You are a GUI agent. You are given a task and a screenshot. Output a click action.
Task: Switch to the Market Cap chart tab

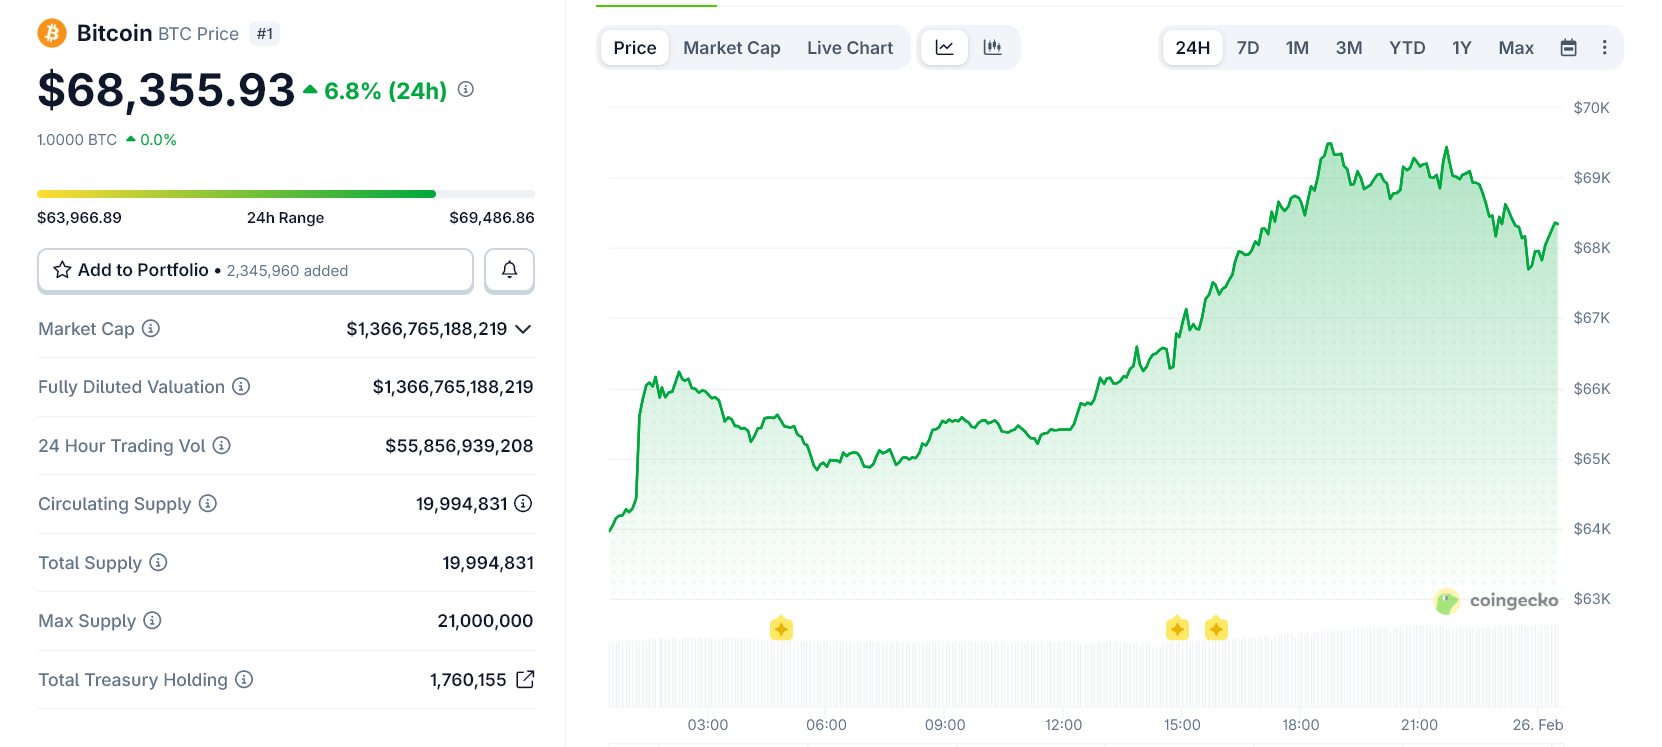[731, 48]
